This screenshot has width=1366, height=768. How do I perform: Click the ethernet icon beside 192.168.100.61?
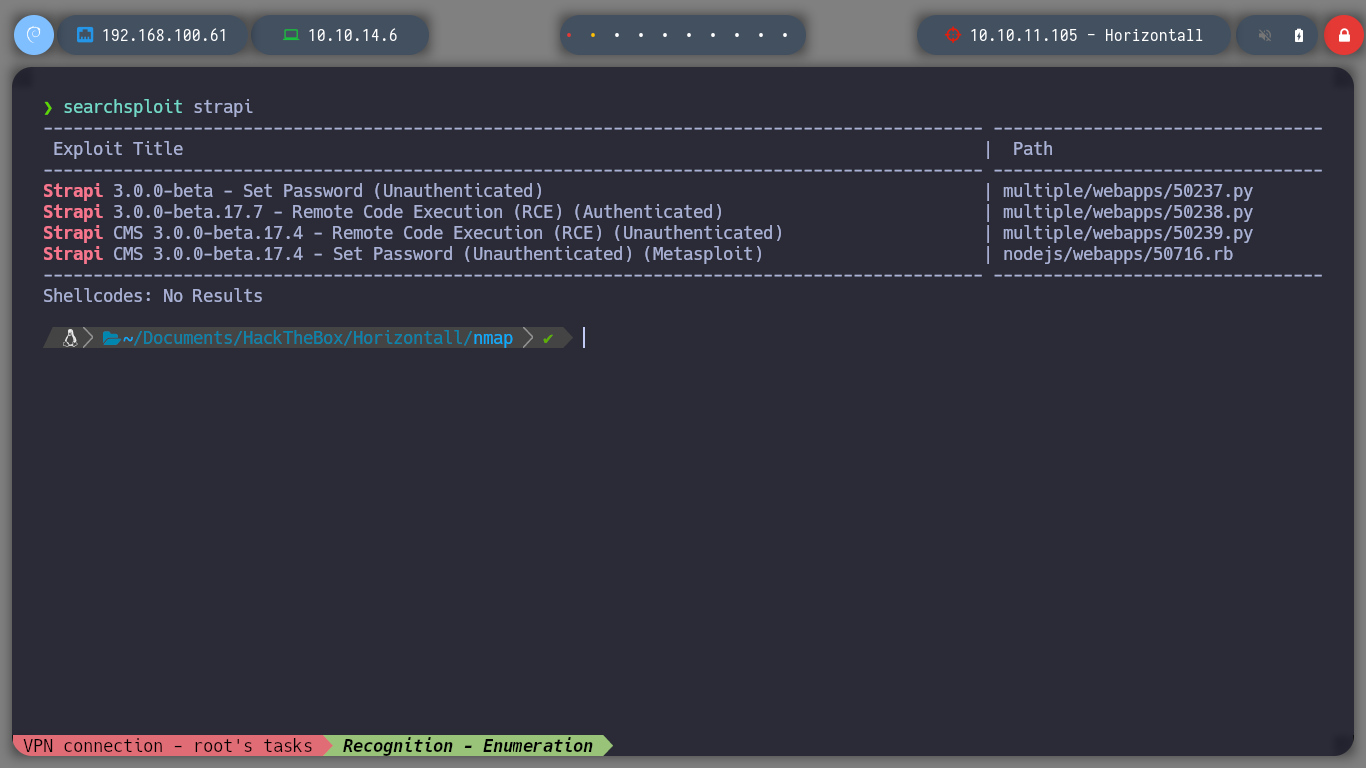[85, 35]
